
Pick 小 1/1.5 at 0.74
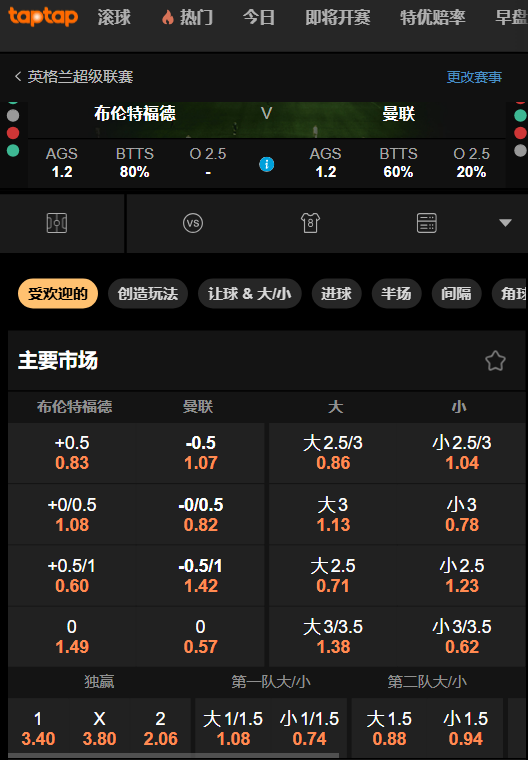[x=309, y=728]
